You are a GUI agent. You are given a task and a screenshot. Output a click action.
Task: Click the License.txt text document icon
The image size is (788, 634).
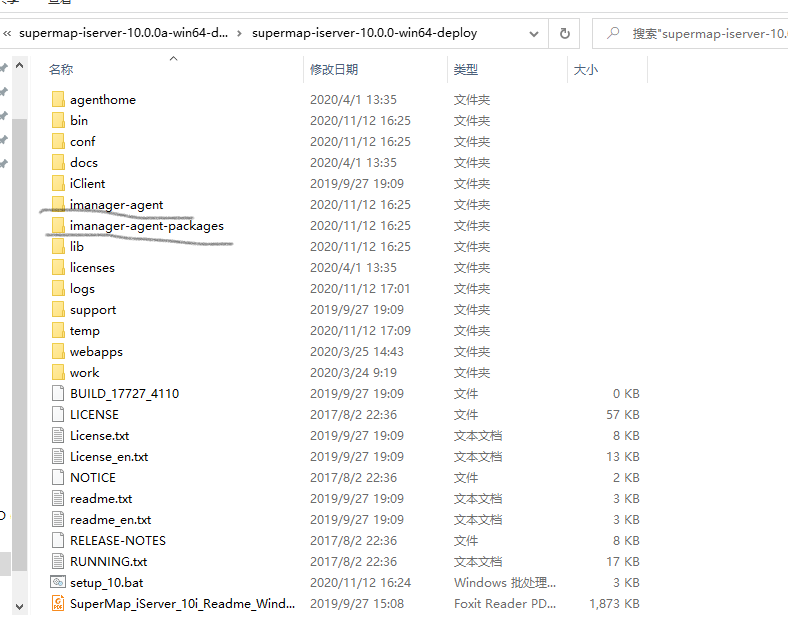(x=58, y=436)
